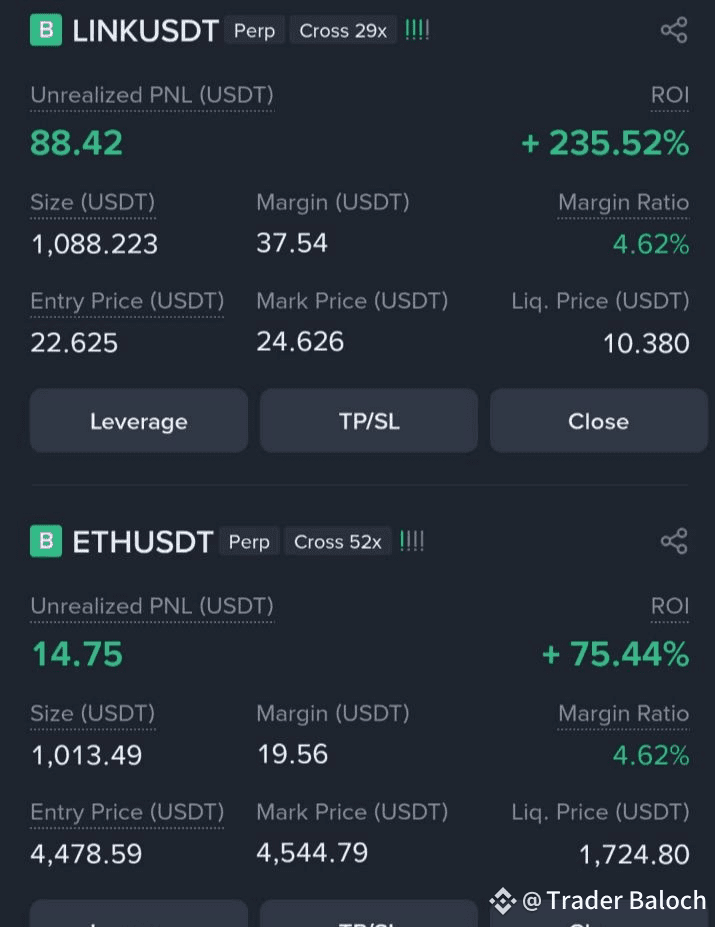The height and width of the screenshot is (927, 715).
Task: Close the LINKUSDT position
Action: (x=598, y=421)
